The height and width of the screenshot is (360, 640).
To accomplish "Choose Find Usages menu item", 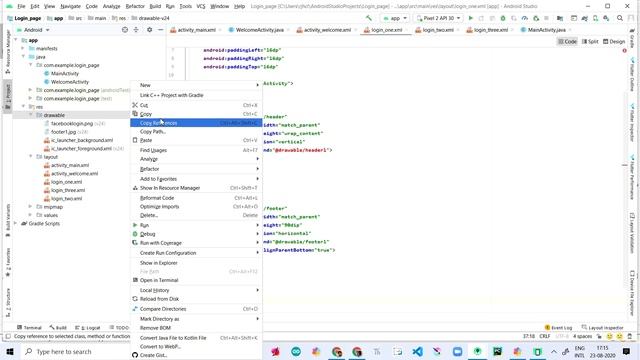I will click(196, 150).
